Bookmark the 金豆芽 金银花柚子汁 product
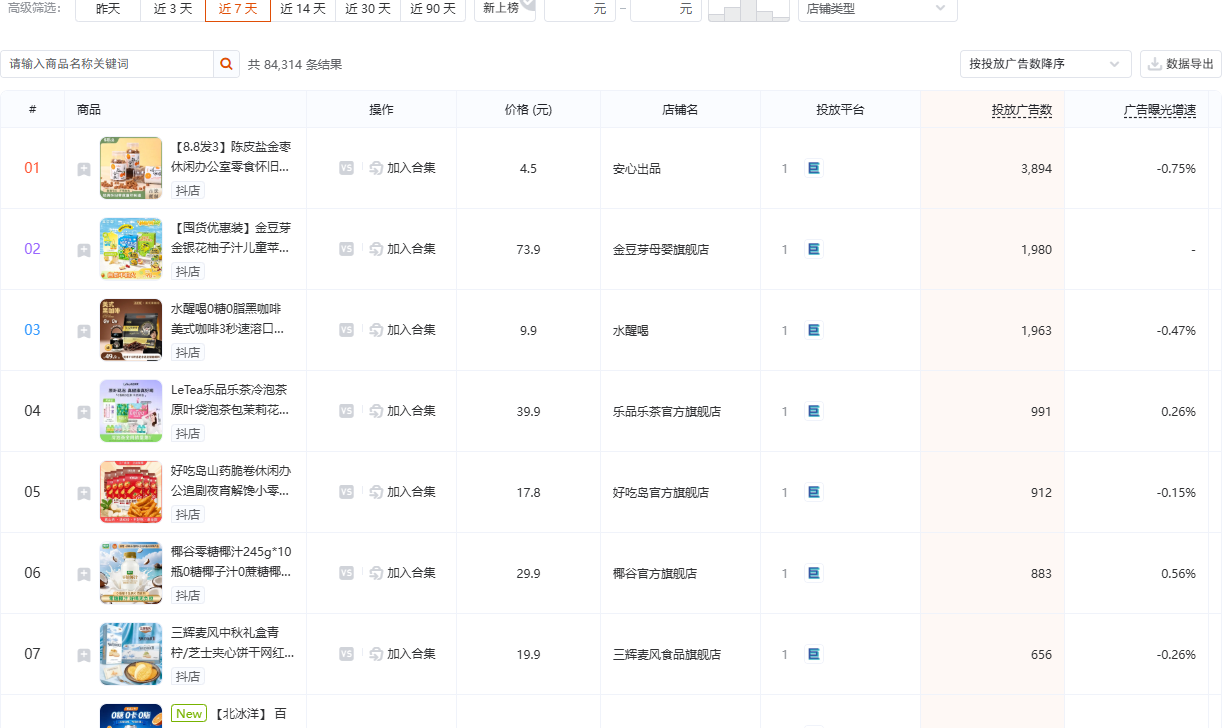 84,251
